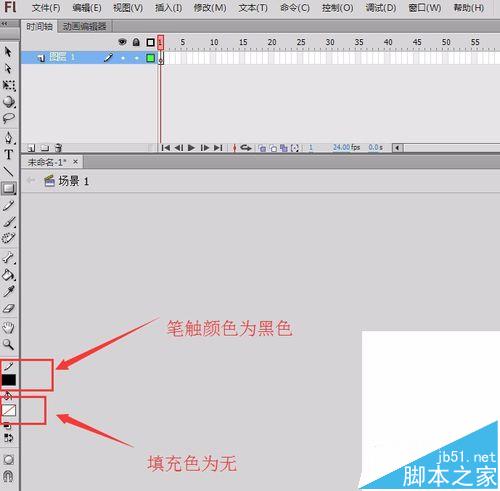500x491 pixels.
Task: Toggle show/hide all layers eye icon
Action: point(122,42)
